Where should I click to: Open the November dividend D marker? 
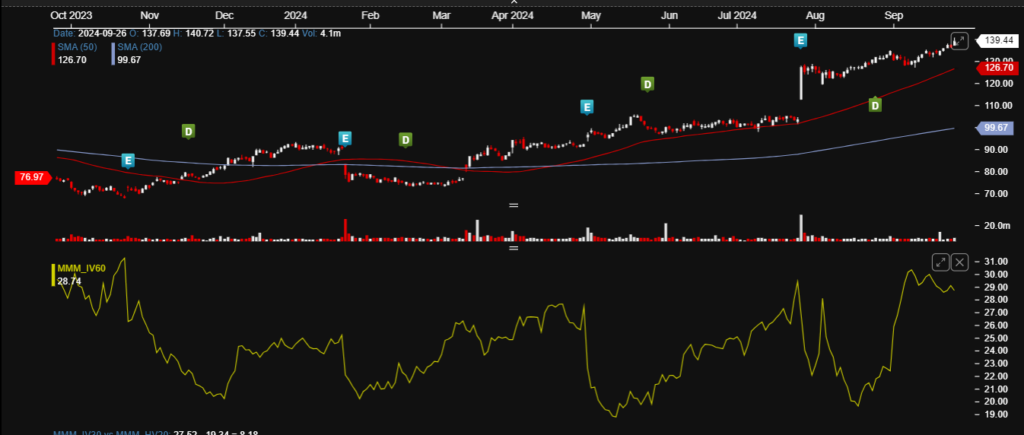188,132
